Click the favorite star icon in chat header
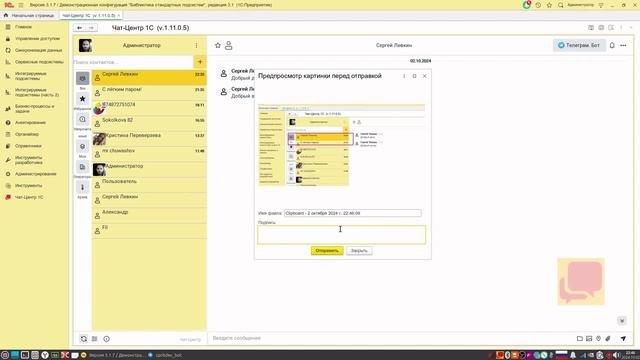The image size is (640, 360). click(218, 45)
